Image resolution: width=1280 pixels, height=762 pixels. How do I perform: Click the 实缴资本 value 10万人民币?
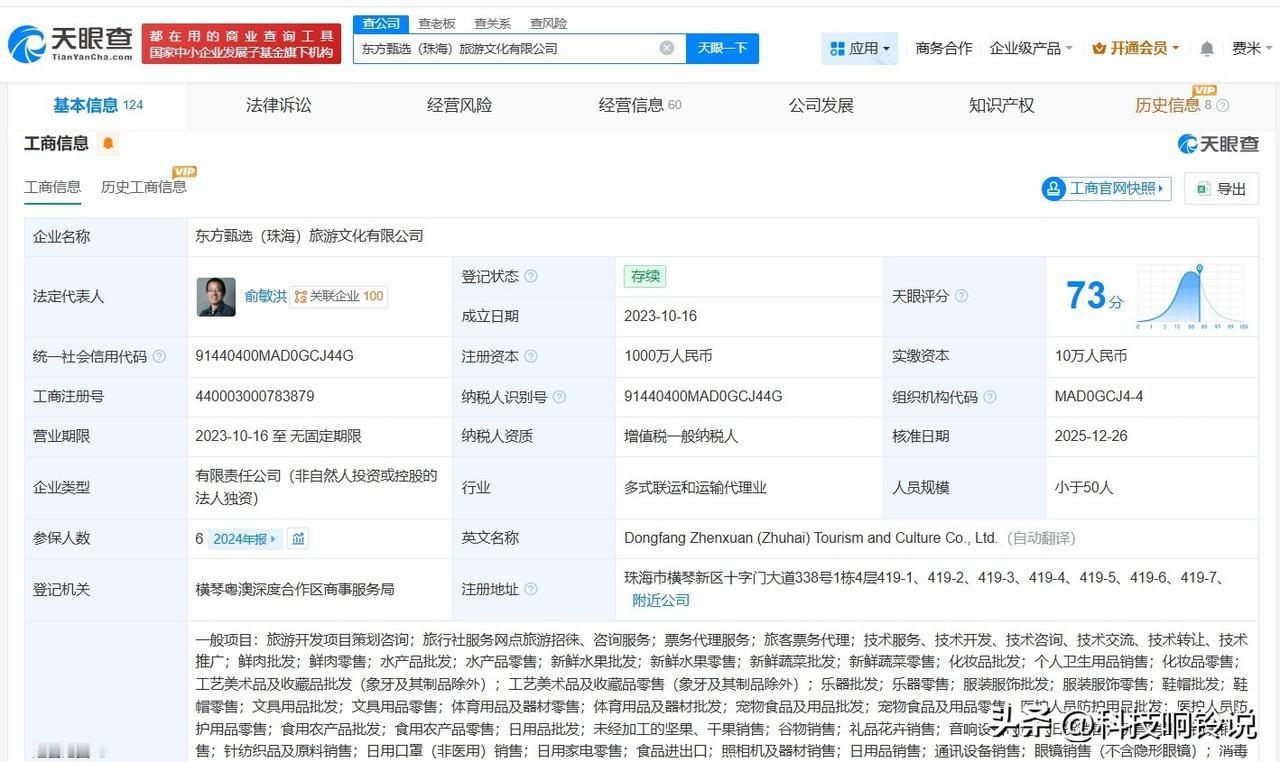pyautogui.click(x=1091, y=356)
